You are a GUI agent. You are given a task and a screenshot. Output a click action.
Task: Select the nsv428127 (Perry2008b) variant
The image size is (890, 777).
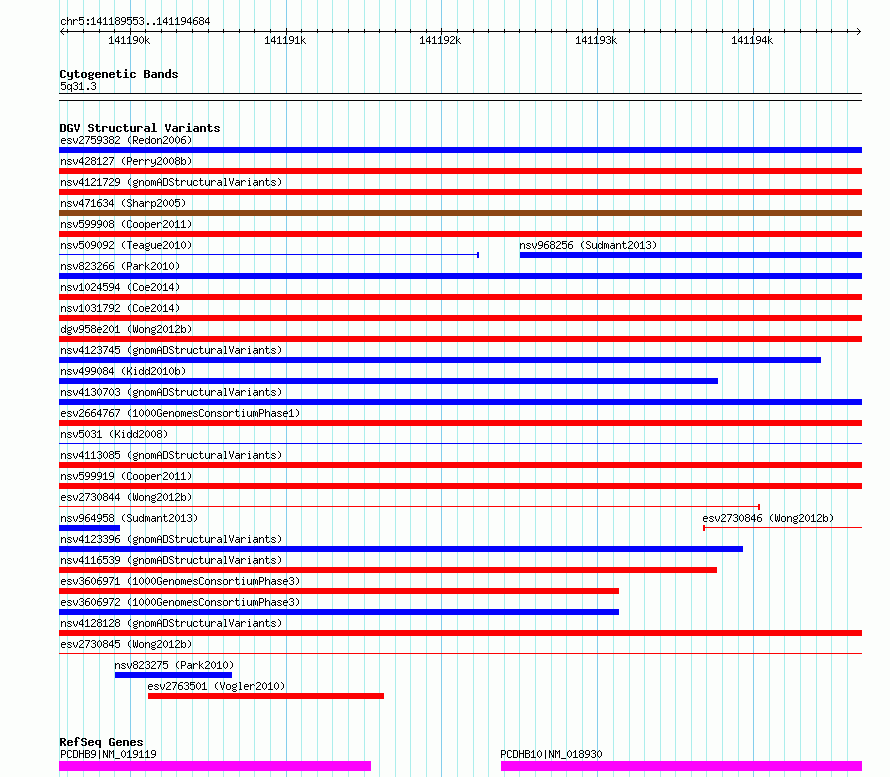point(126,161)
